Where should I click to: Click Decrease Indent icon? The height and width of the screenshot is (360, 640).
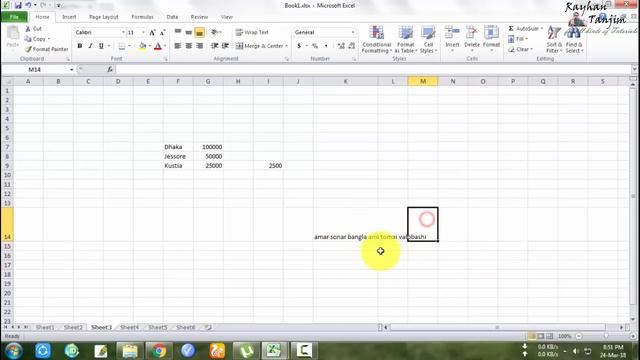click(214, 46)
